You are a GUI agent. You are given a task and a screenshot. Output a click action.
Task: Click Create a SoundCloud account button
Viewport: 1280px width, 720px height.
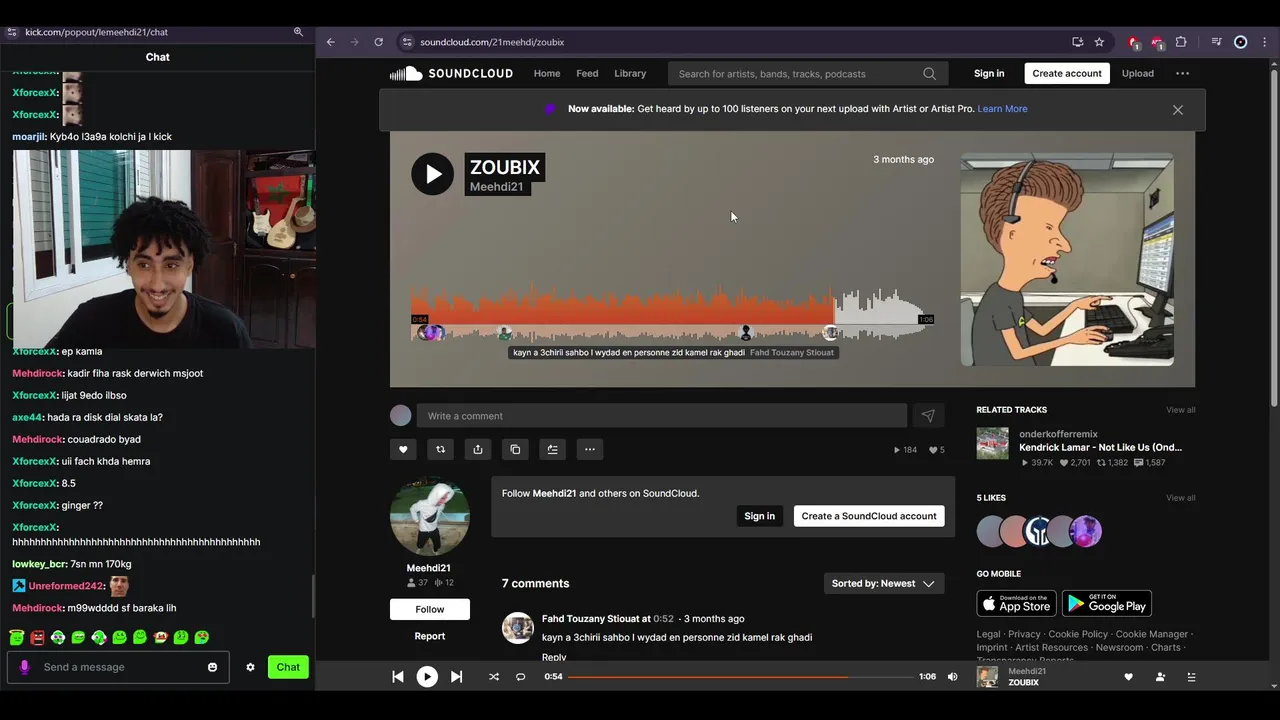point(869,516)
